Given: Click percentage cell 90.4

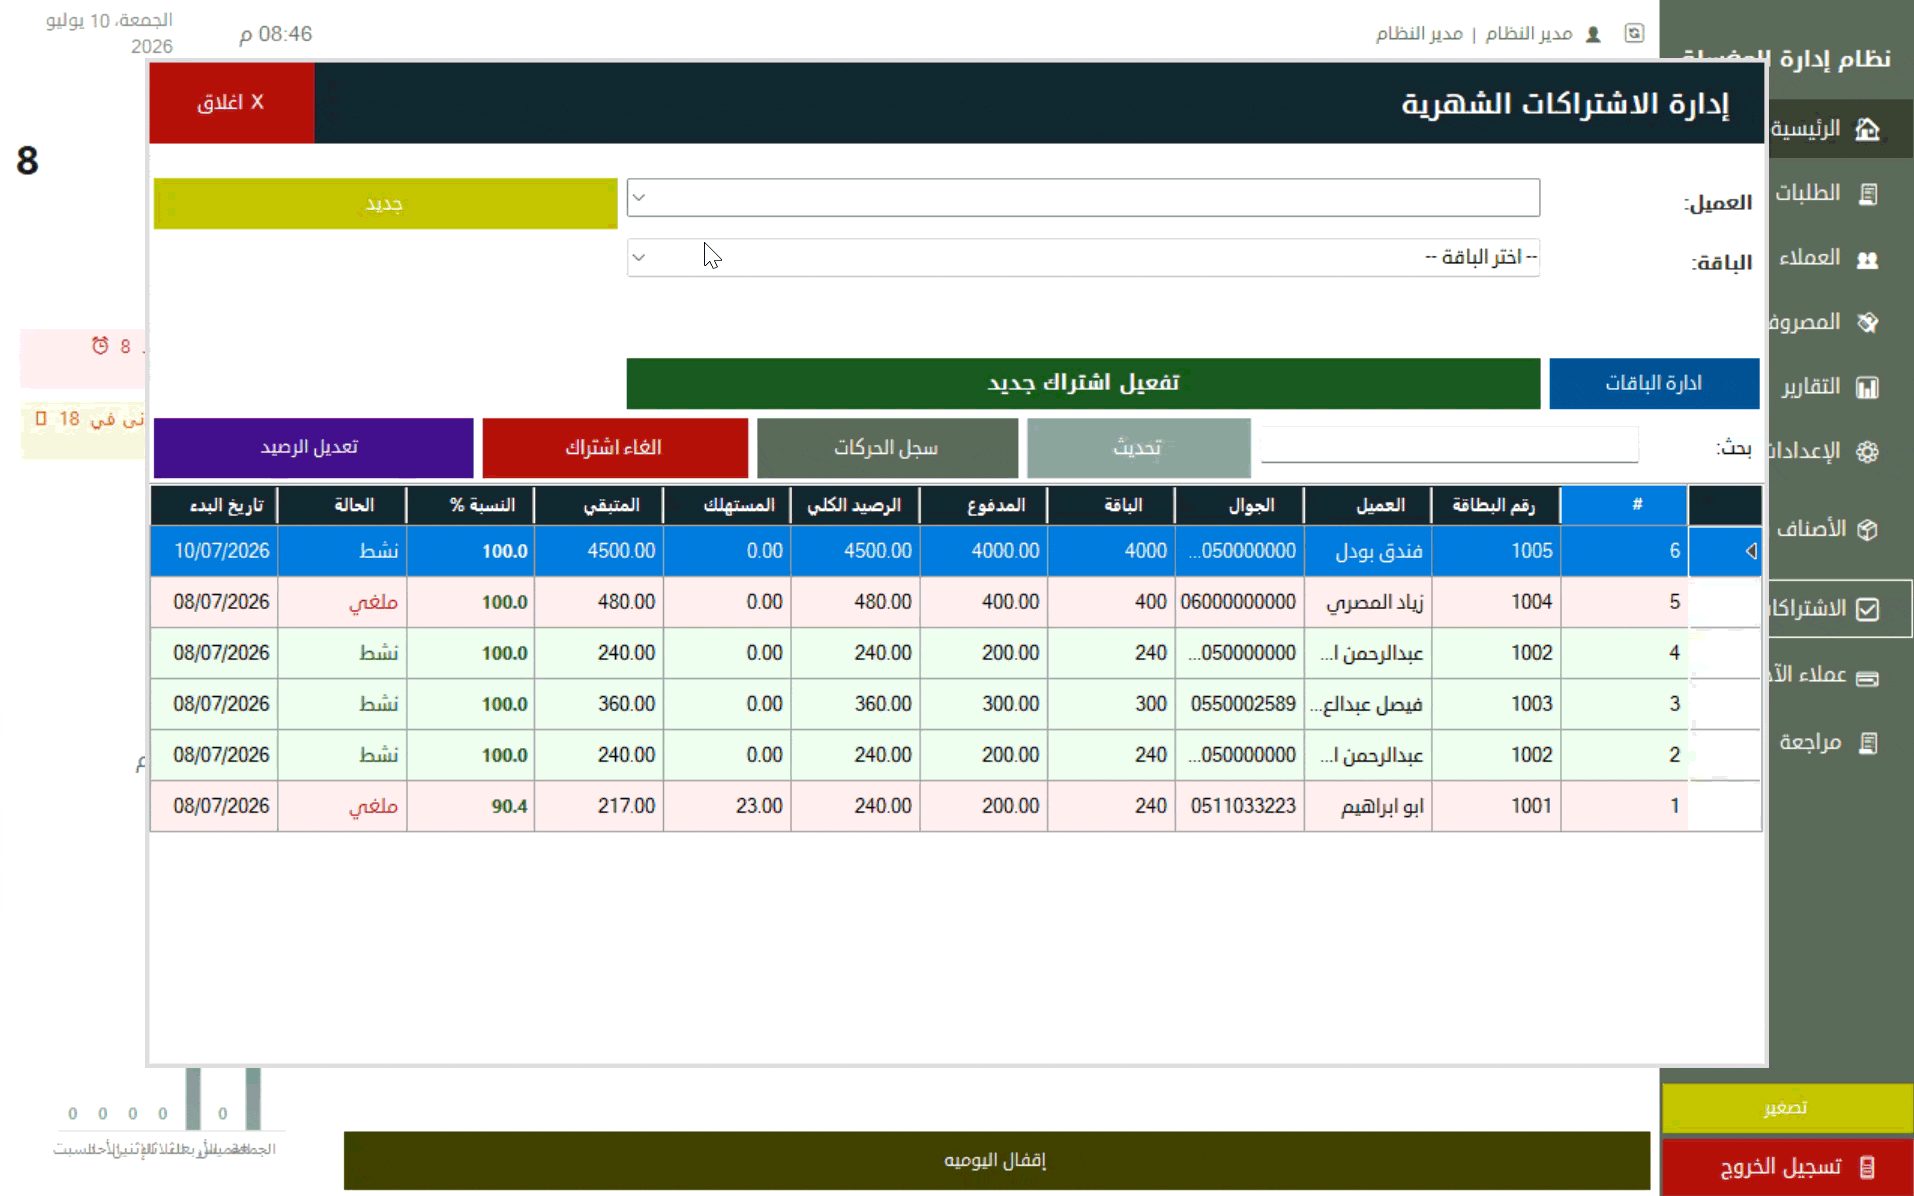Looking at the screenshot, I should [x=471, y=806].
